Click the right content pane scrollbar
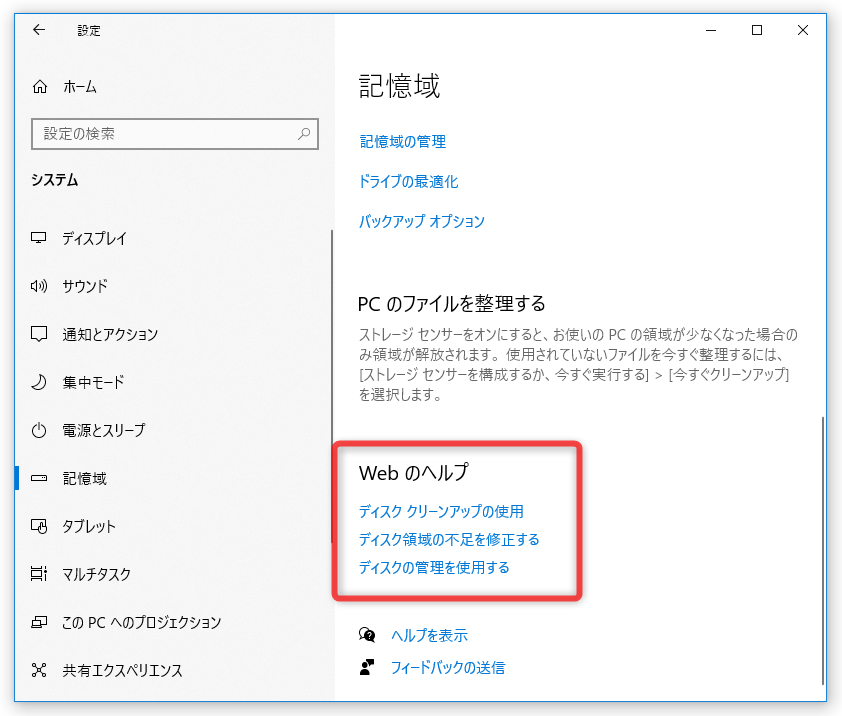The image size is (842, 716). coord(823,551)
